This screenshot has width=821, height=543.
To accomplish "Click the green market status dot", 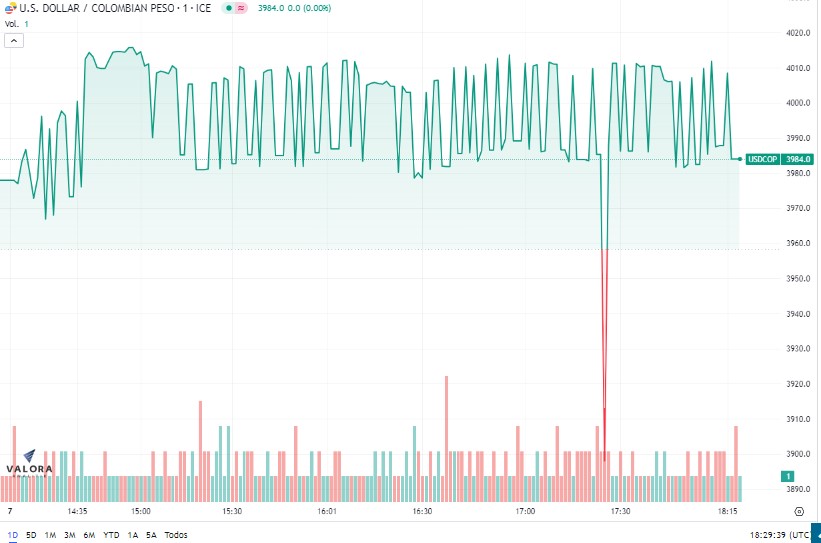I will (228, 8).
